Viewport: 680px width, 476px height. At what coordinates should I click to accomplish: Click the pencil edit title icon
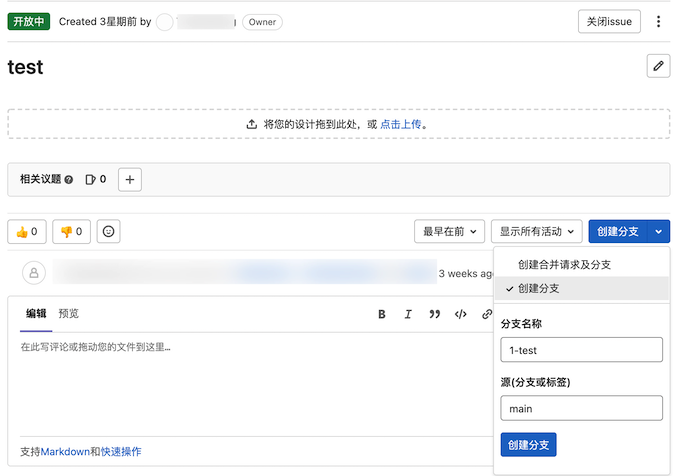(658, 66)
